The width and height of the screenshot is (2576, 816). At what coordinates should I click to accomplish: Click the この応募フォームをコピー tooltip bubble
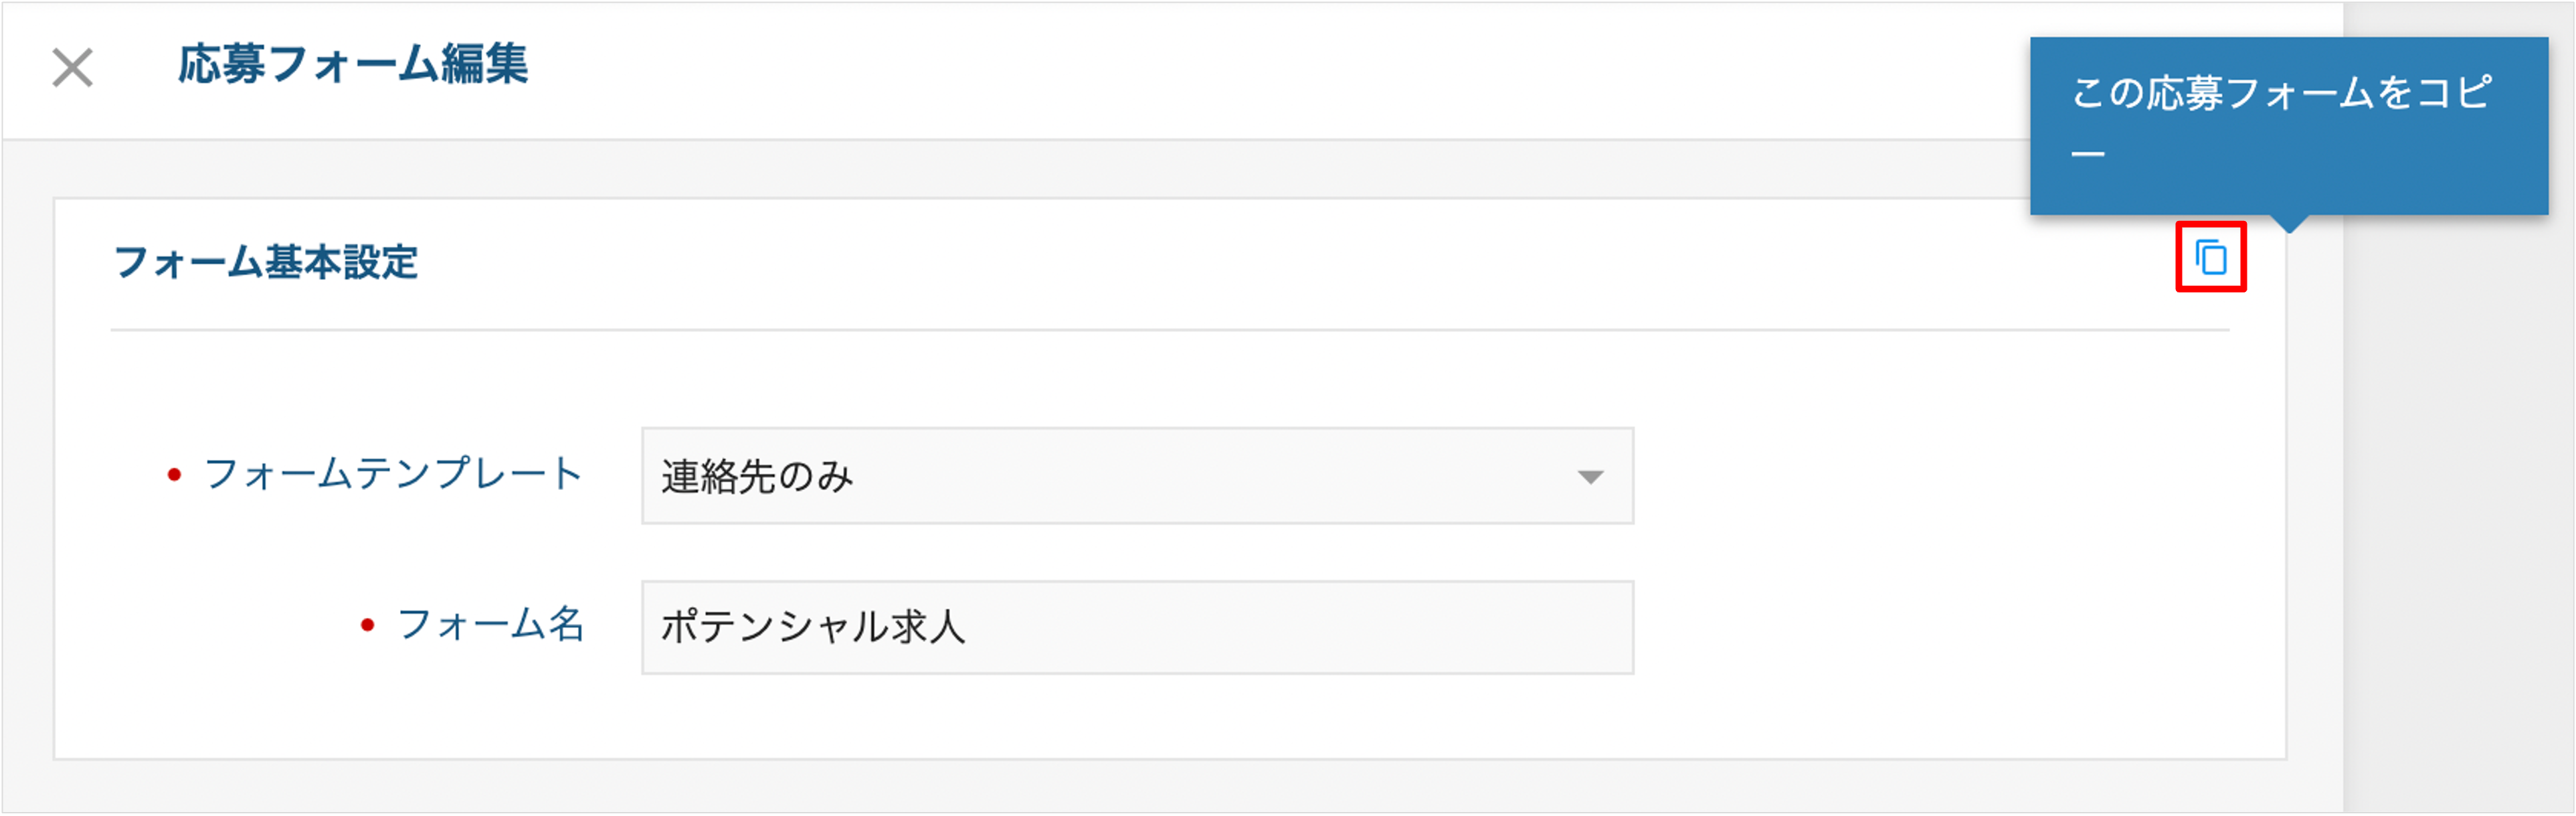[x=2288, y=126]
